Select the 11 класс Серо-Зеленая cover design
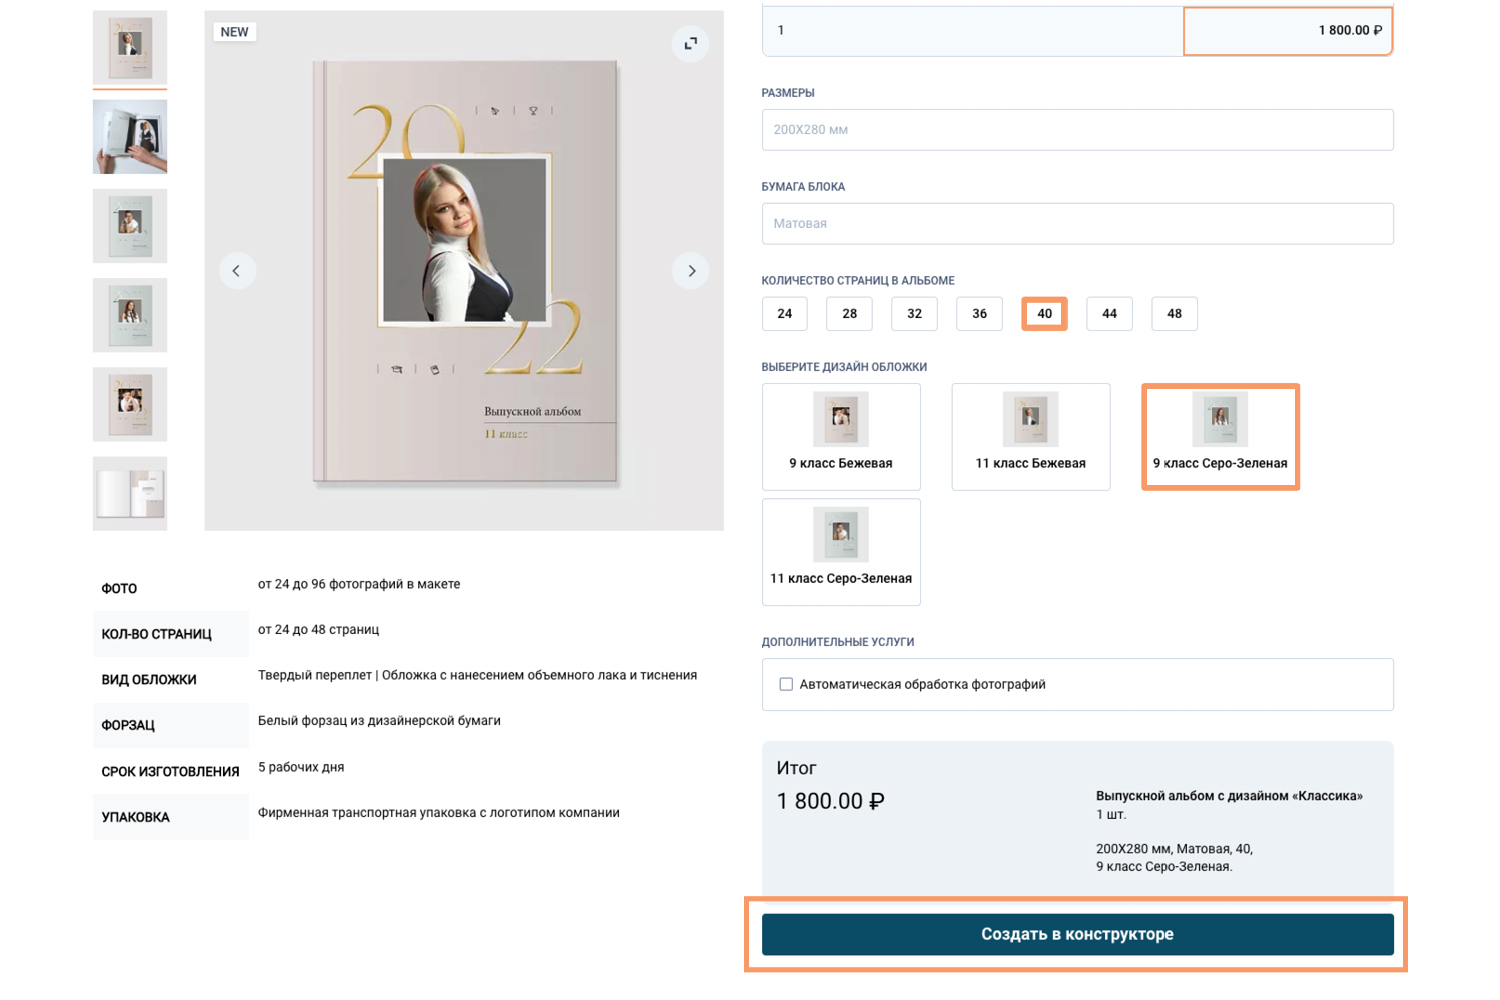Image resolution: width=1500 pixels, height=1000 pixels. coord(841,552)
